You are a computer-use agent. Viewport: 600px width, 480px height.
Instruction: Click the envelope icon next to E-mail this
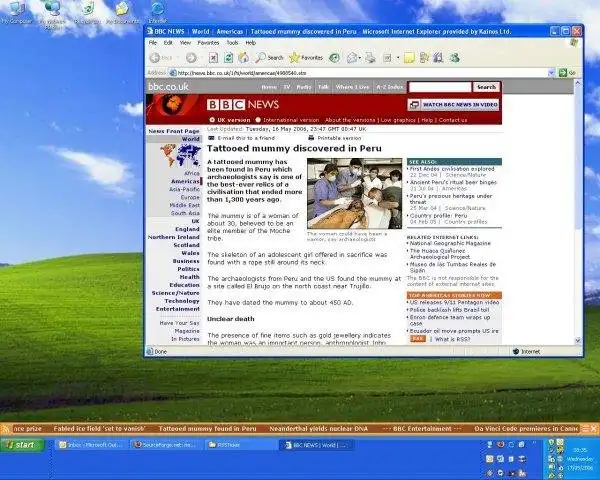(211, 138)
